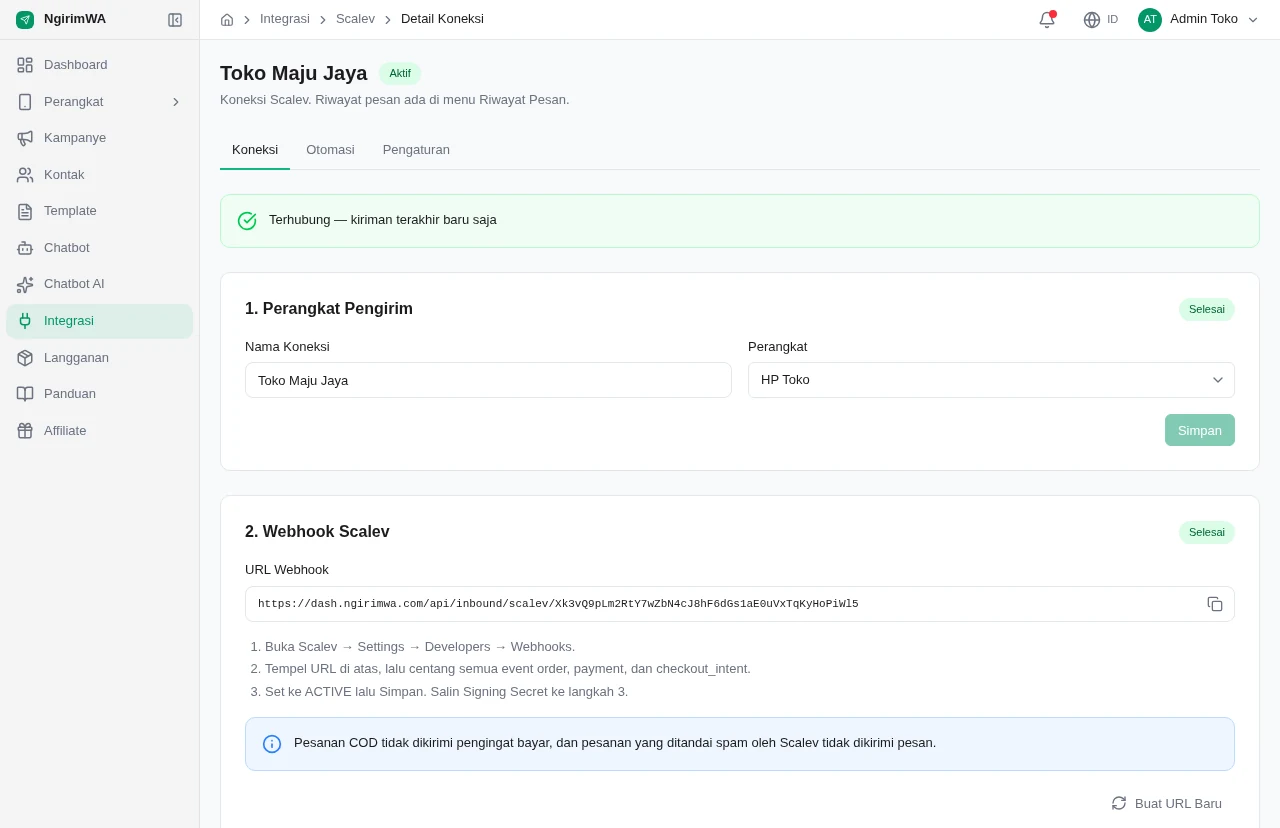1280x828 pixels.
Task: Click the globe language icon
Action: pos(1092,19)
